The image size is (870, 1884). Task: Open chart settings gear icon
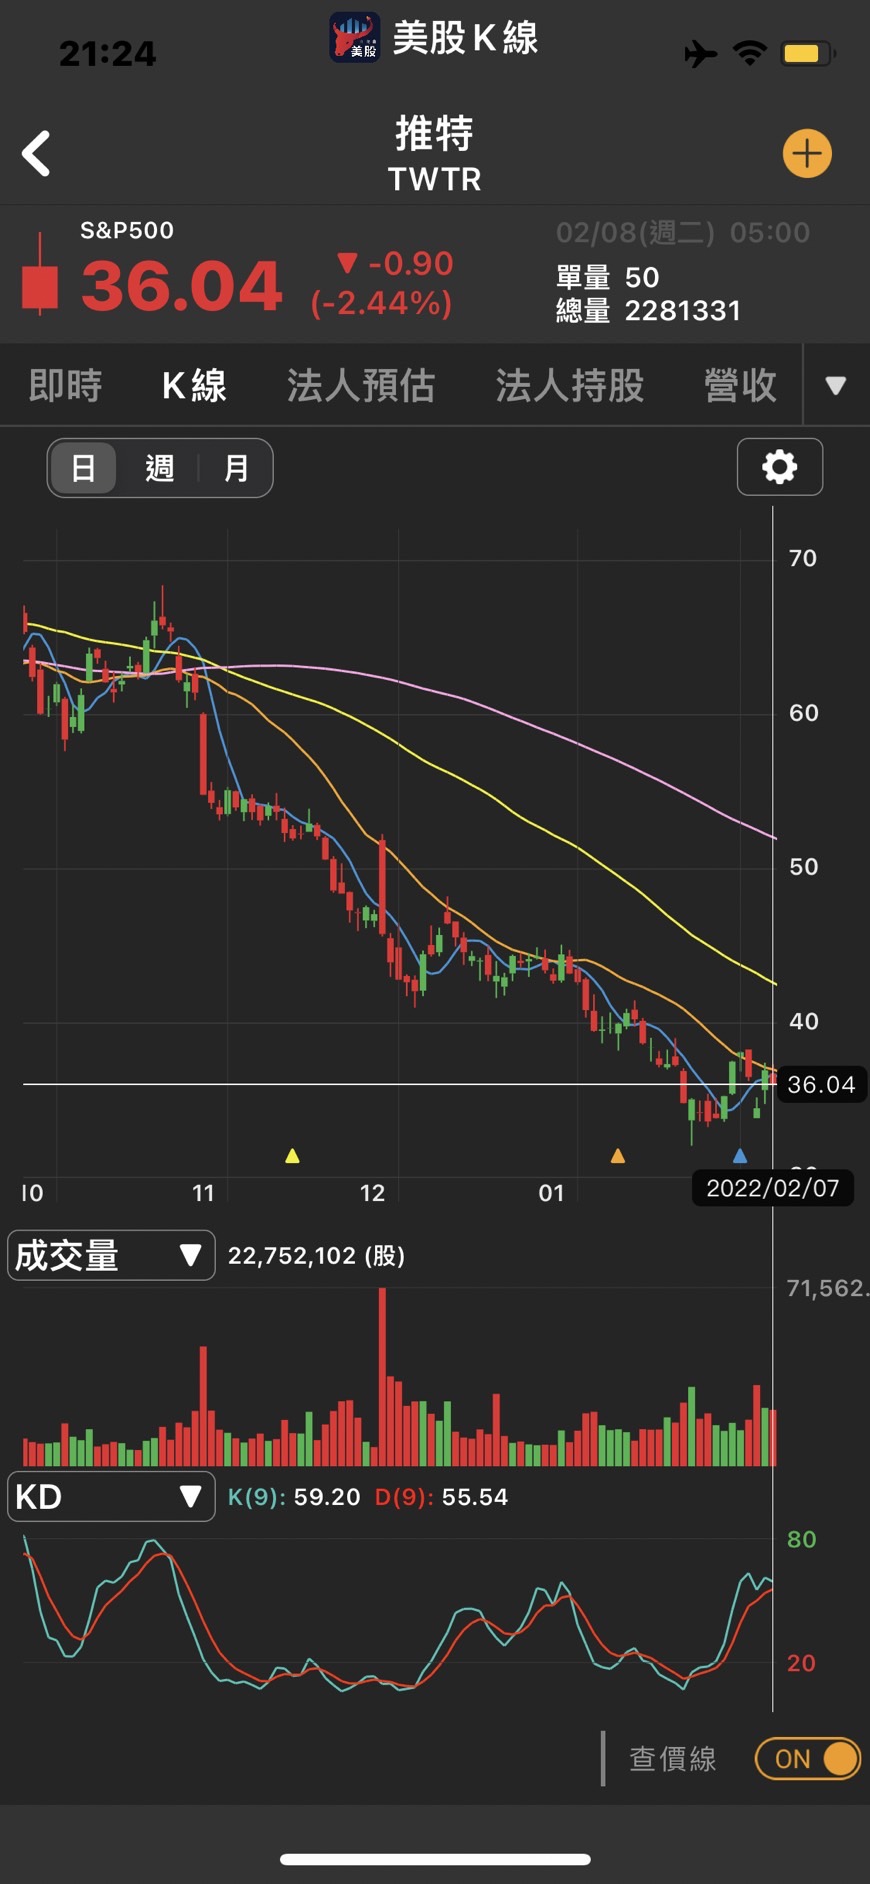pos(779,467)
